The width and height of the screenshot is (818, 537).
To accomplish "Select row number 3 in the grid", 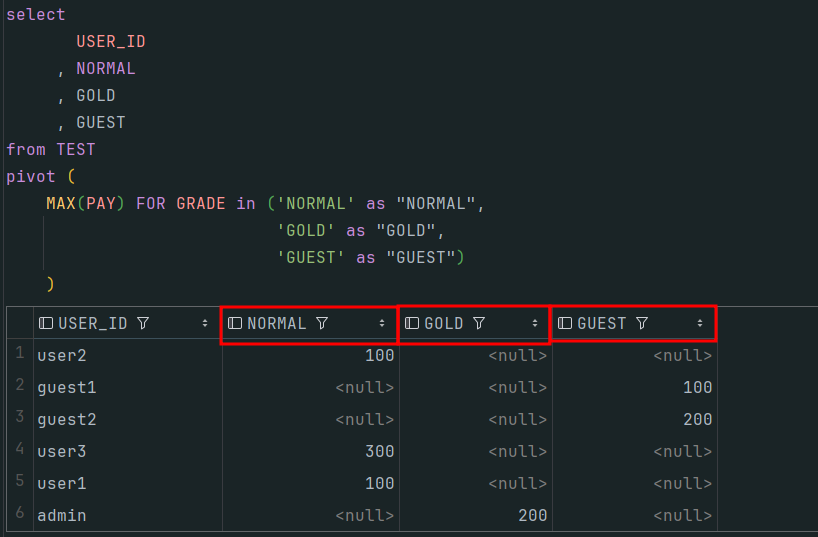I will 20,417.
